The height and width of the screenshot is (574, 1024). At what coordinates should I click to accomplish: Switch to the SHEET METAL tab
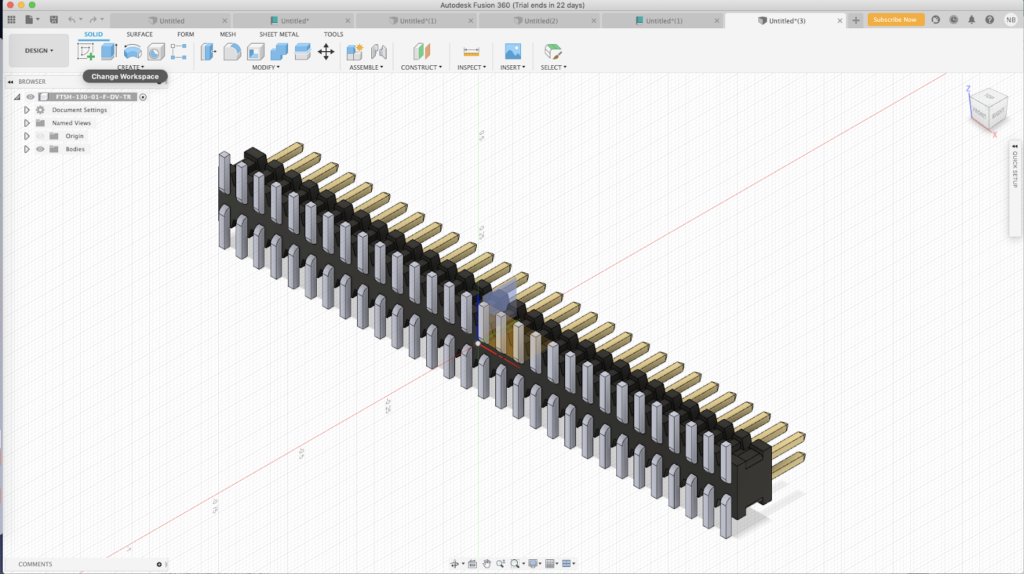(279, 34)
